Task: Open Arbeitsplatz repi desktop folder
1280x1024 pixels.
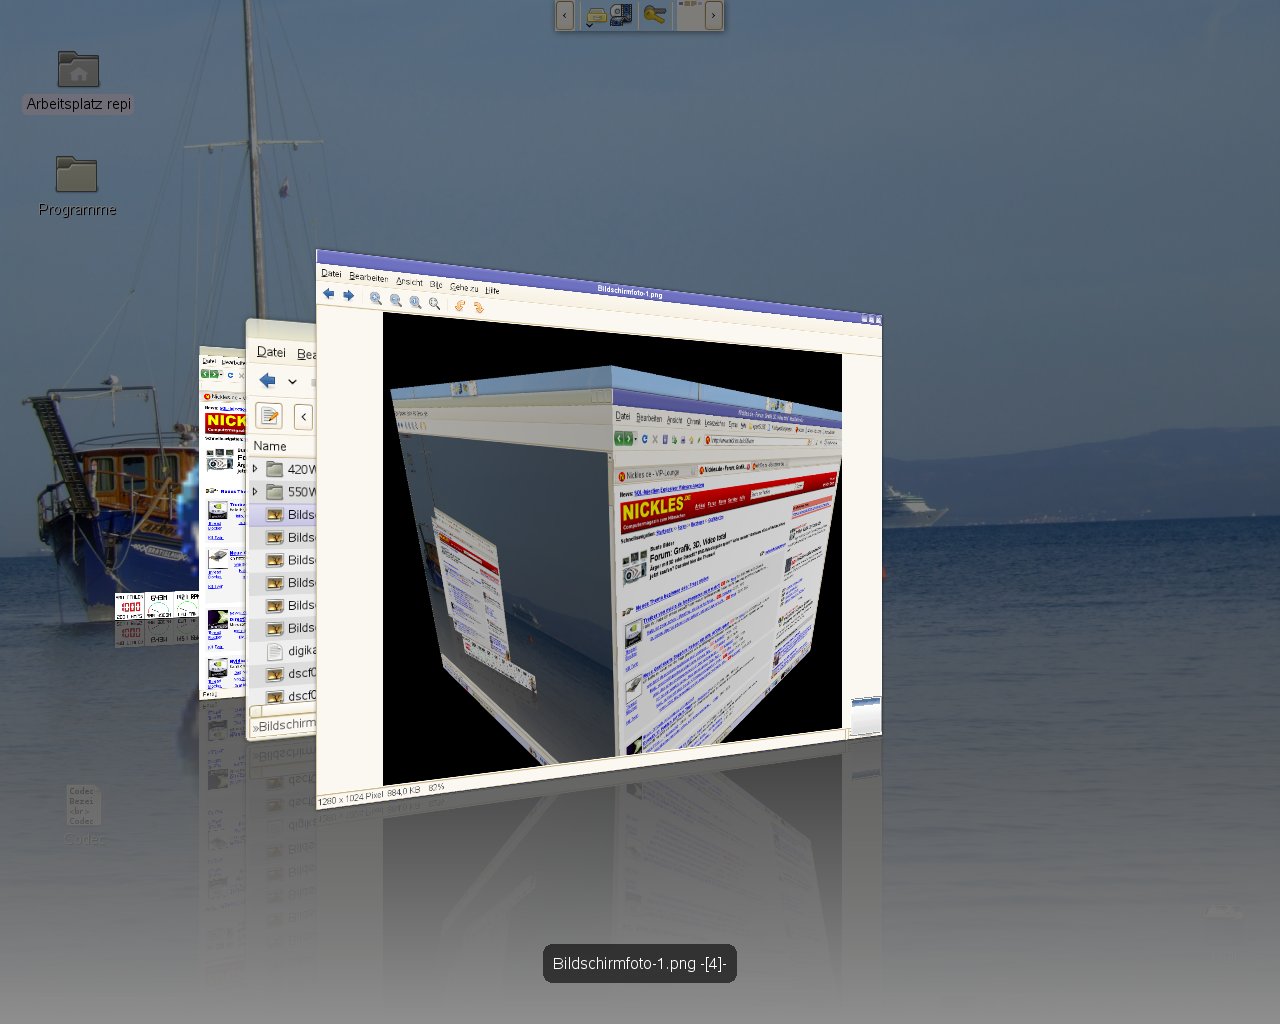Action: [x=78, y=82]
